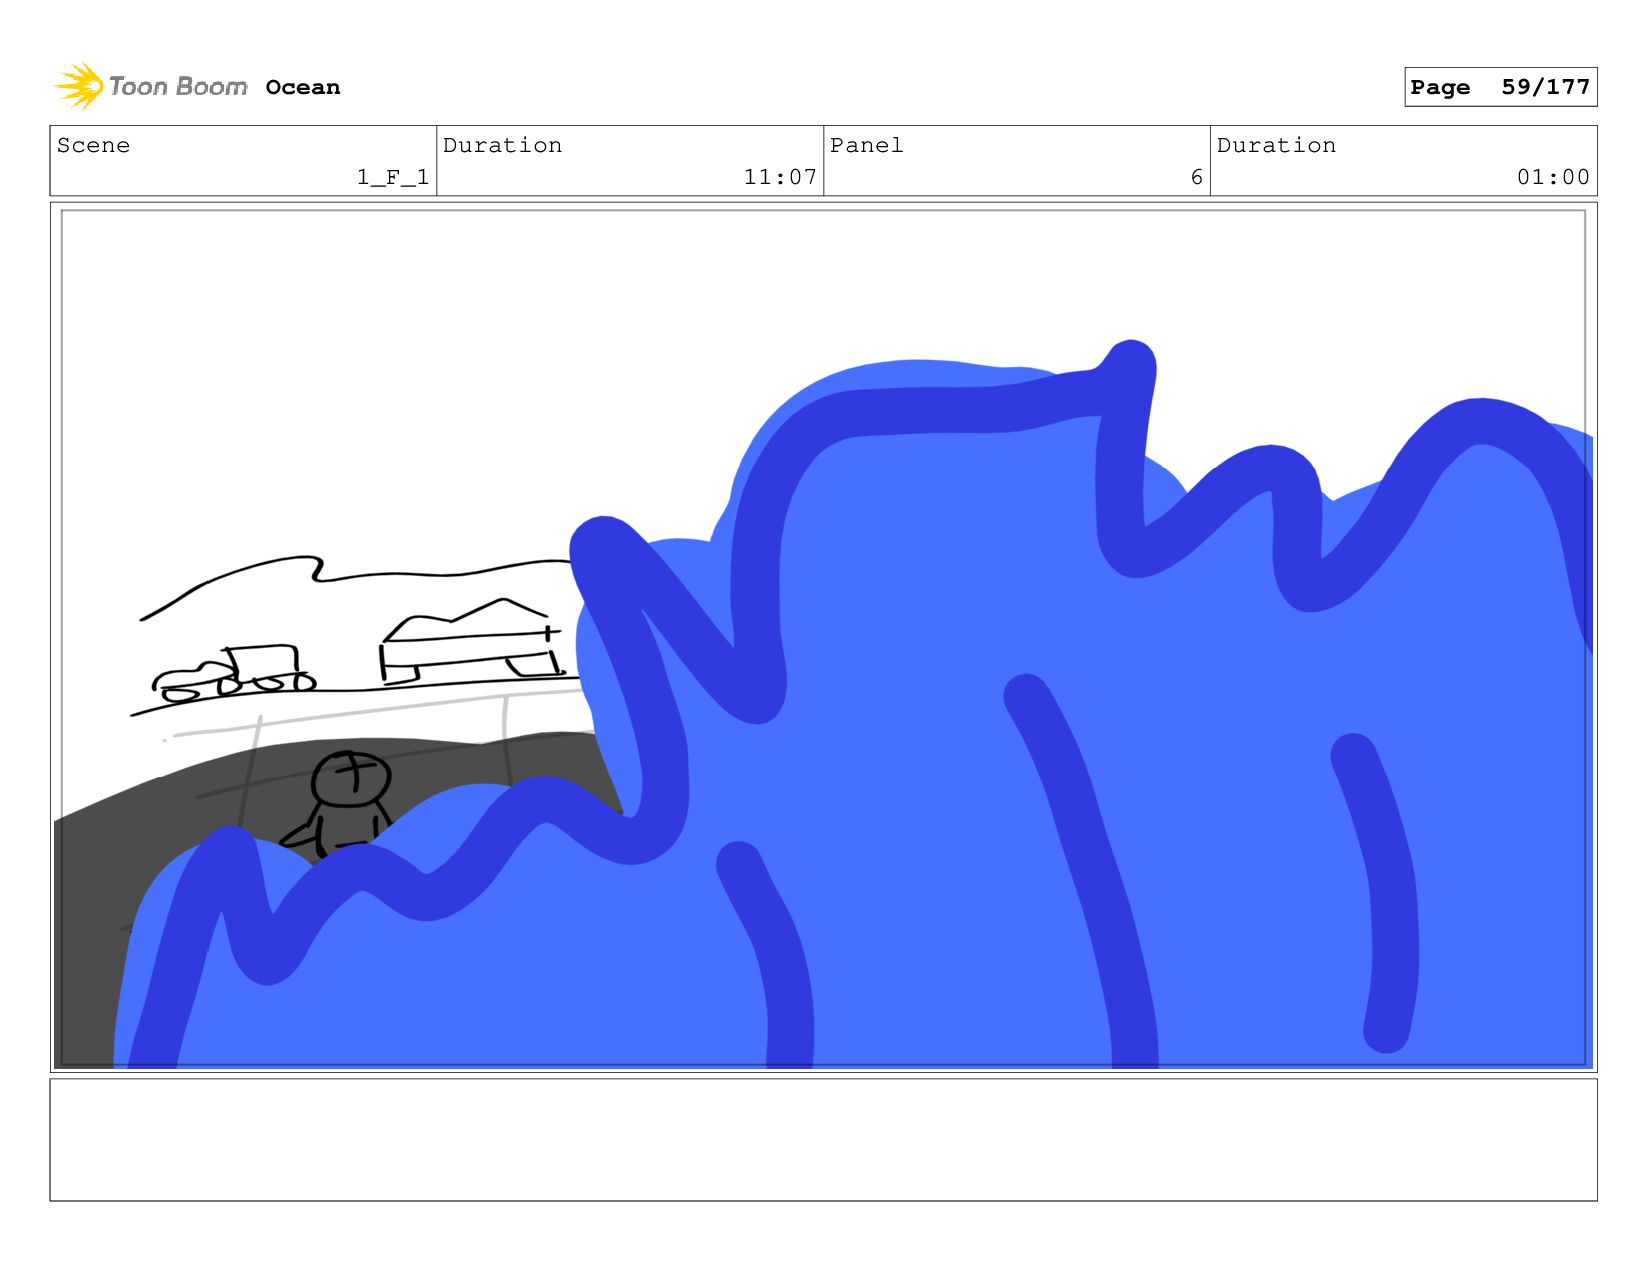The image size is (1648, 1276).
Task: Click the Toon Boom logo icon
Action: [x=79, y=86]
